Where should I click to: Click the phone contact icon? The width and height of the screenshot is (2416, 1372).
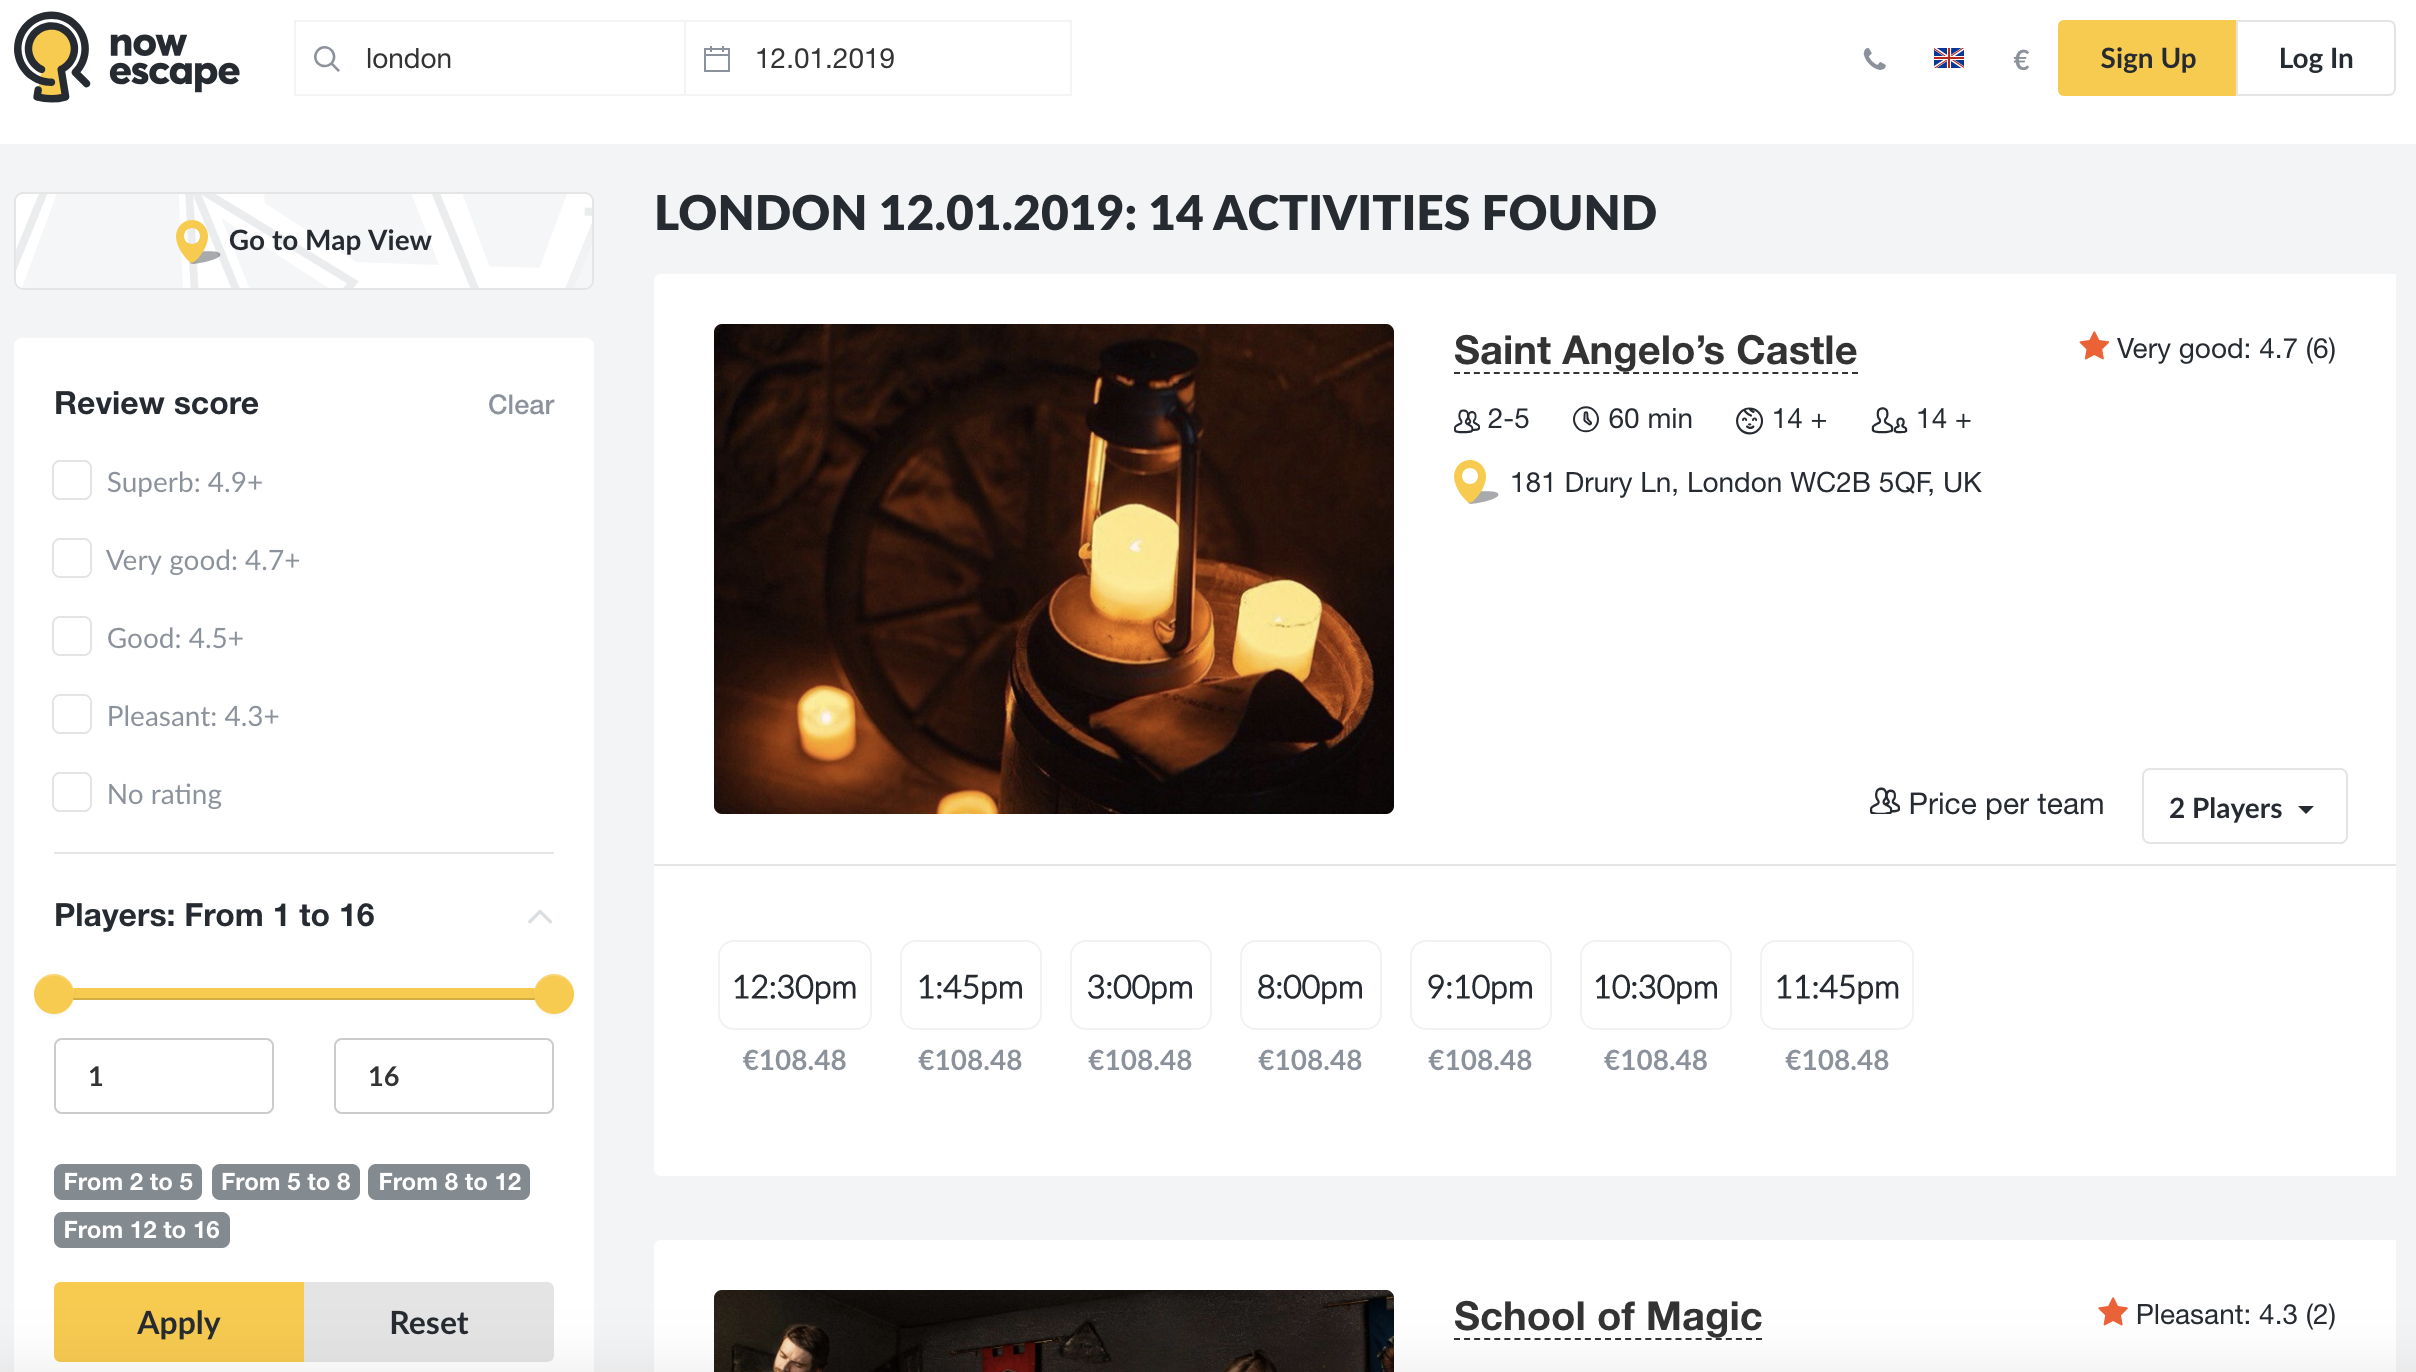(x=1874, y=59)
